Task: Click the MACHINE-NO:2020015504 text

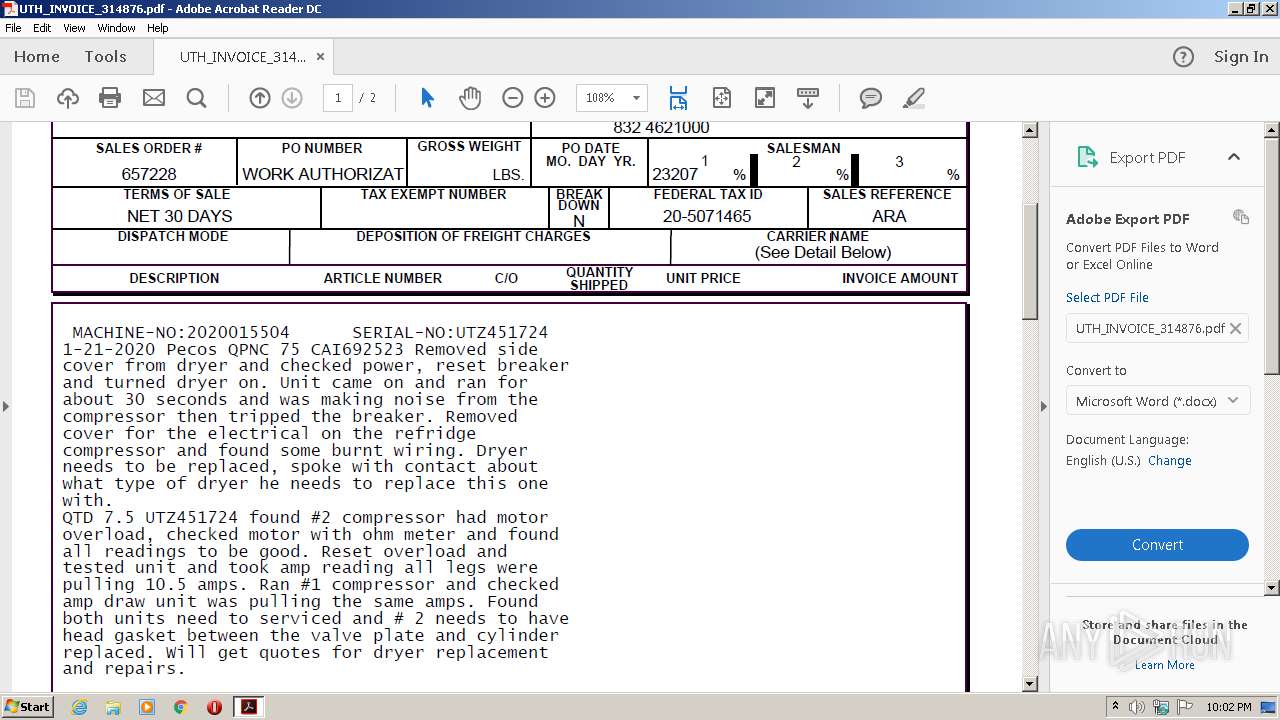Action: click(x=181, y=332)
